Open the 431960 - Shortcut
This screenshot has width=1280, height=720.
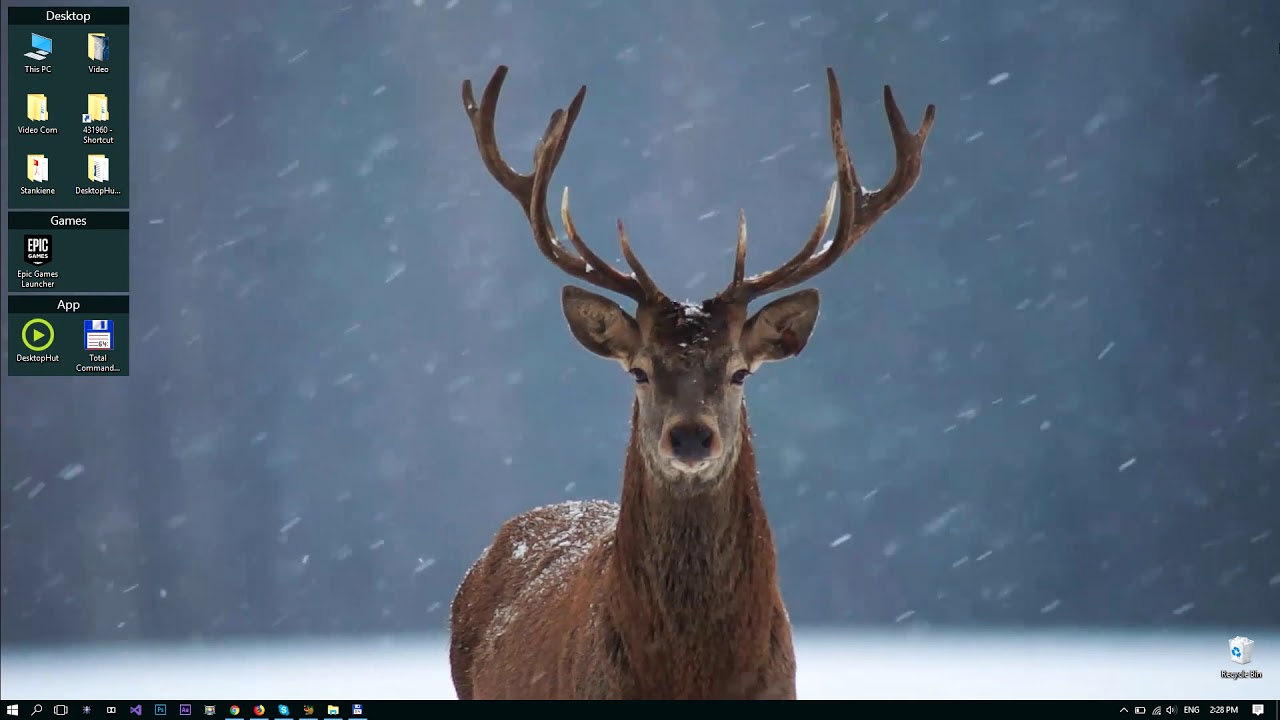[97, 110]
